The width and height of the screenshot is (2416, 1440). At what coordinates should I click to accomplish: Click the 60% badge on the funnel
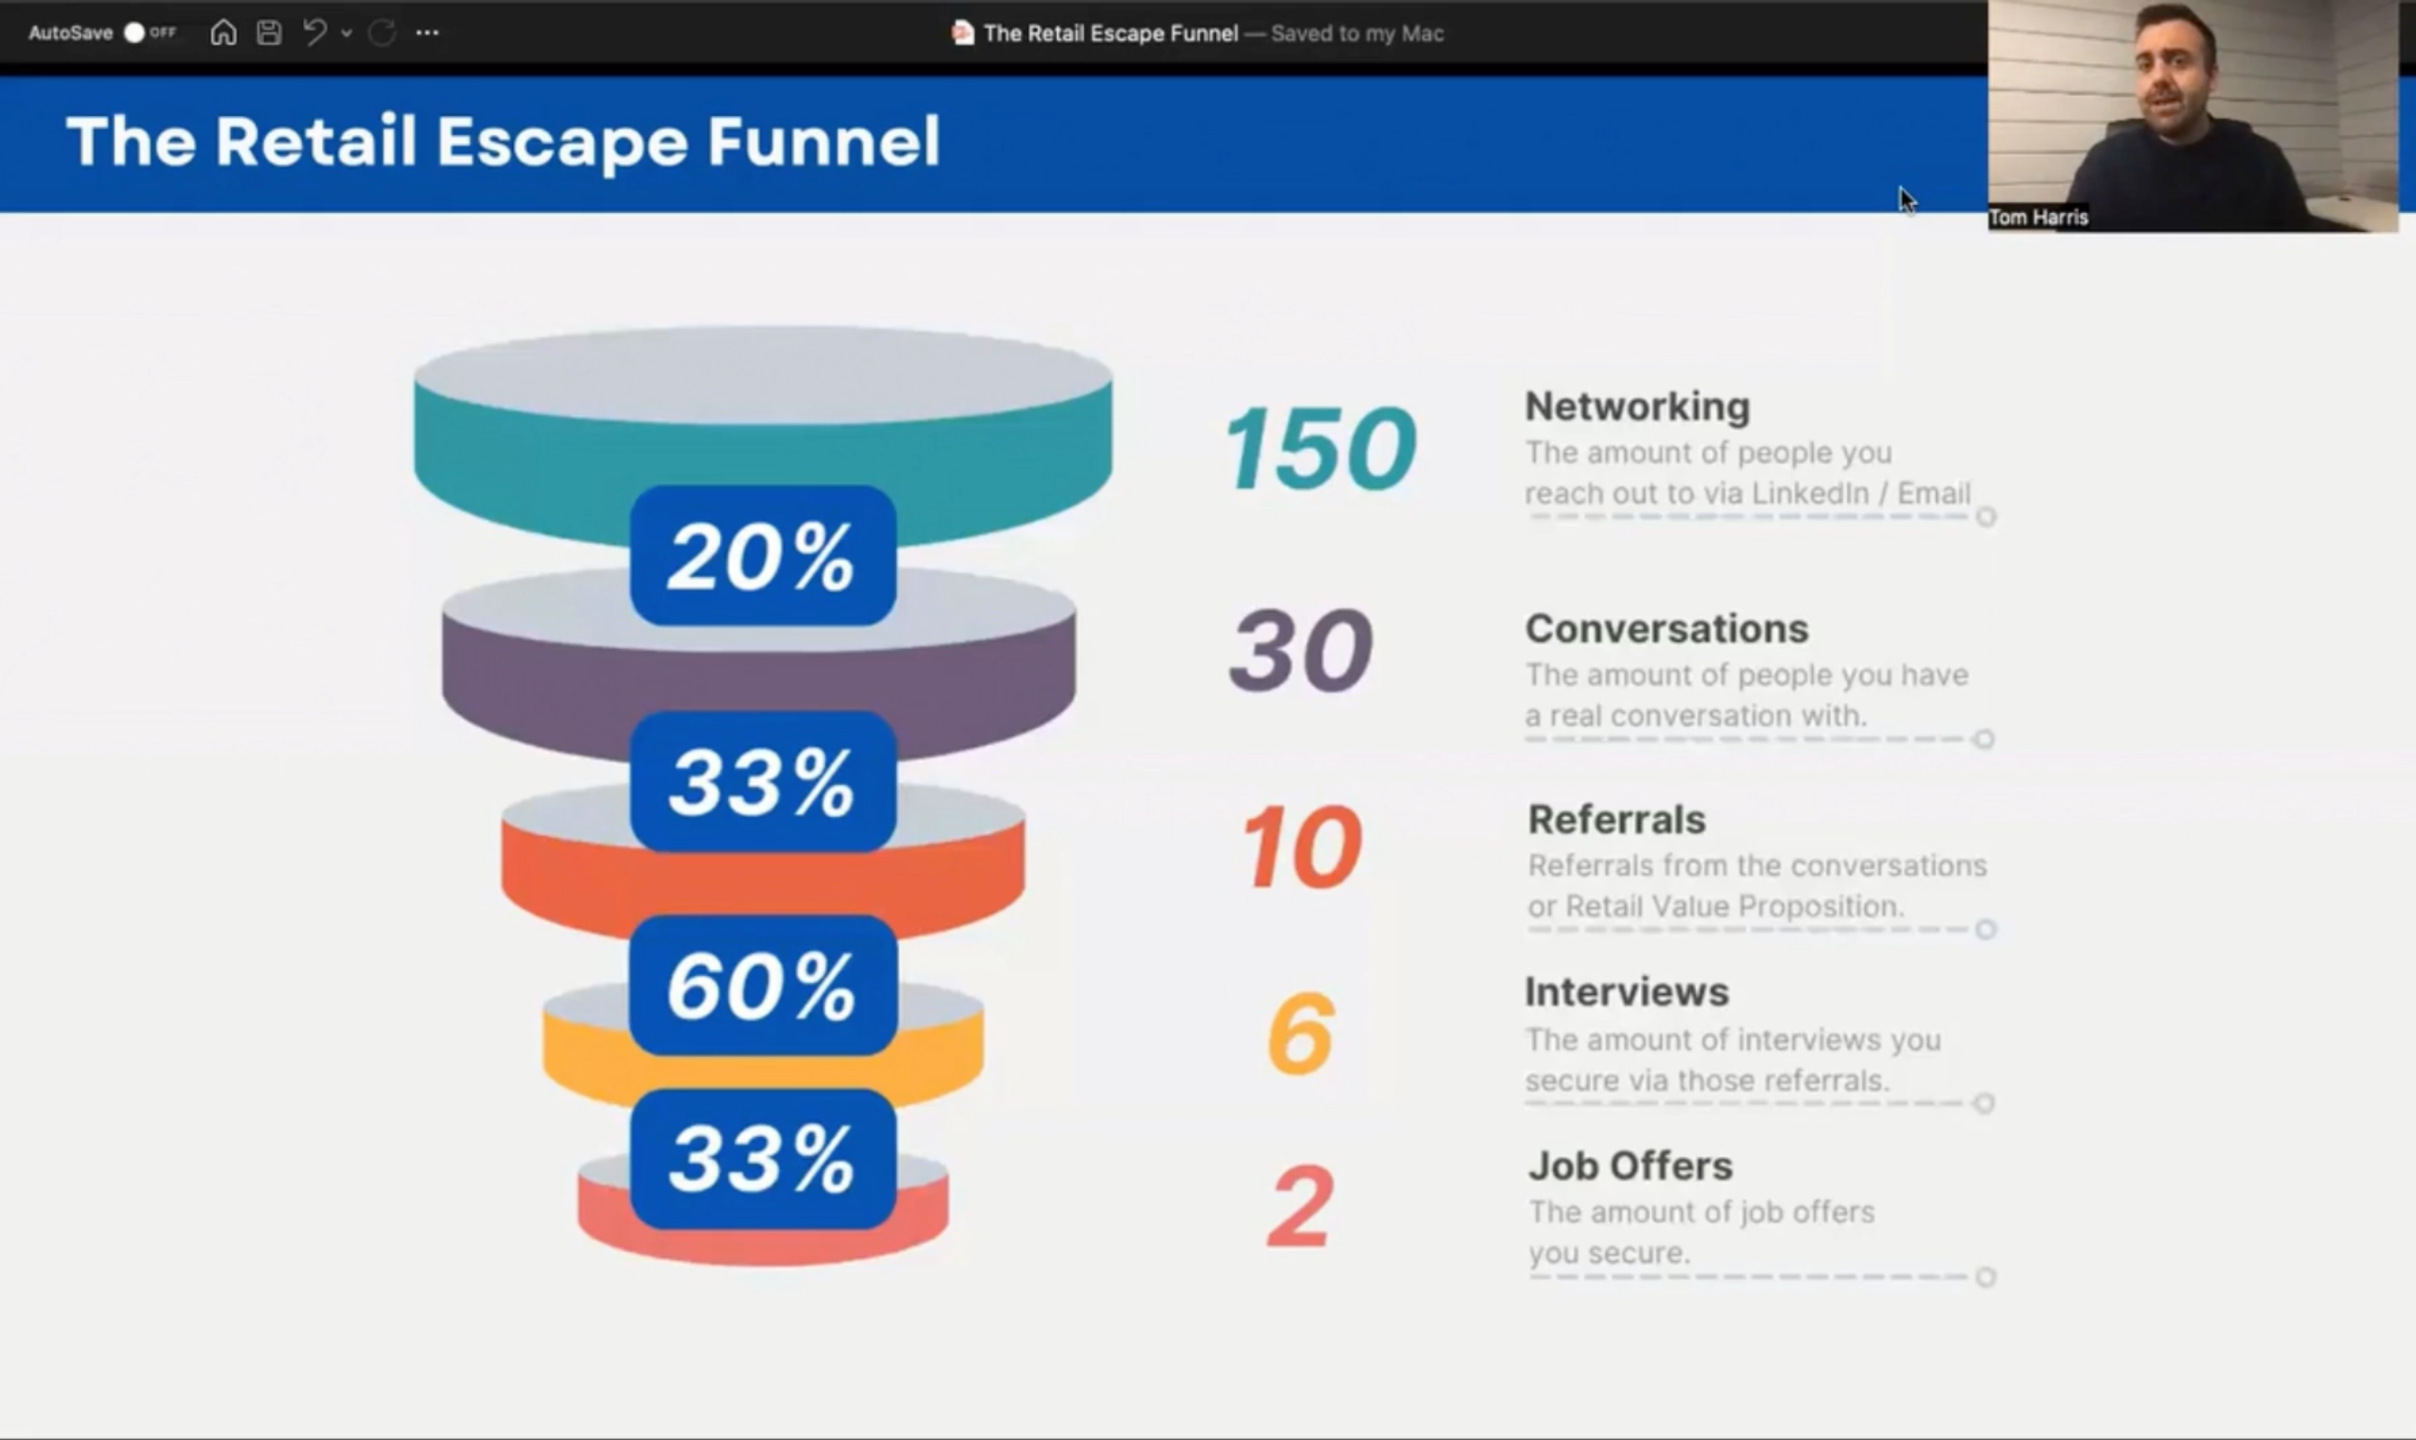click(762, 986)
